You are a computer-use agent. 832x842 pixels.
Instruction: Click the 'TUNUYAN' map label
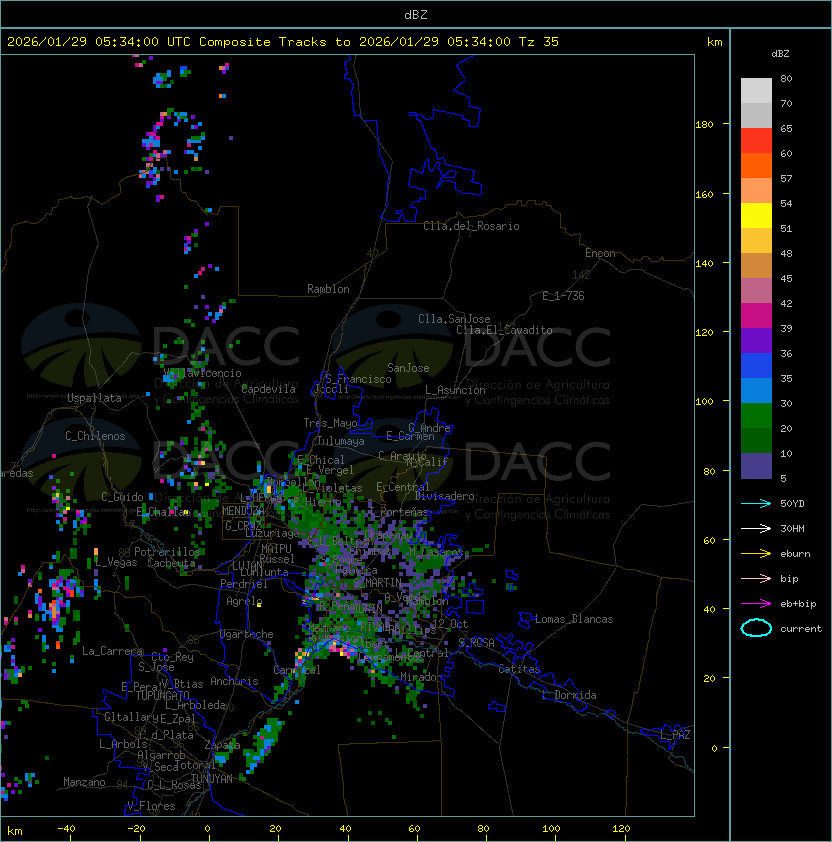[x=212, y=779]
